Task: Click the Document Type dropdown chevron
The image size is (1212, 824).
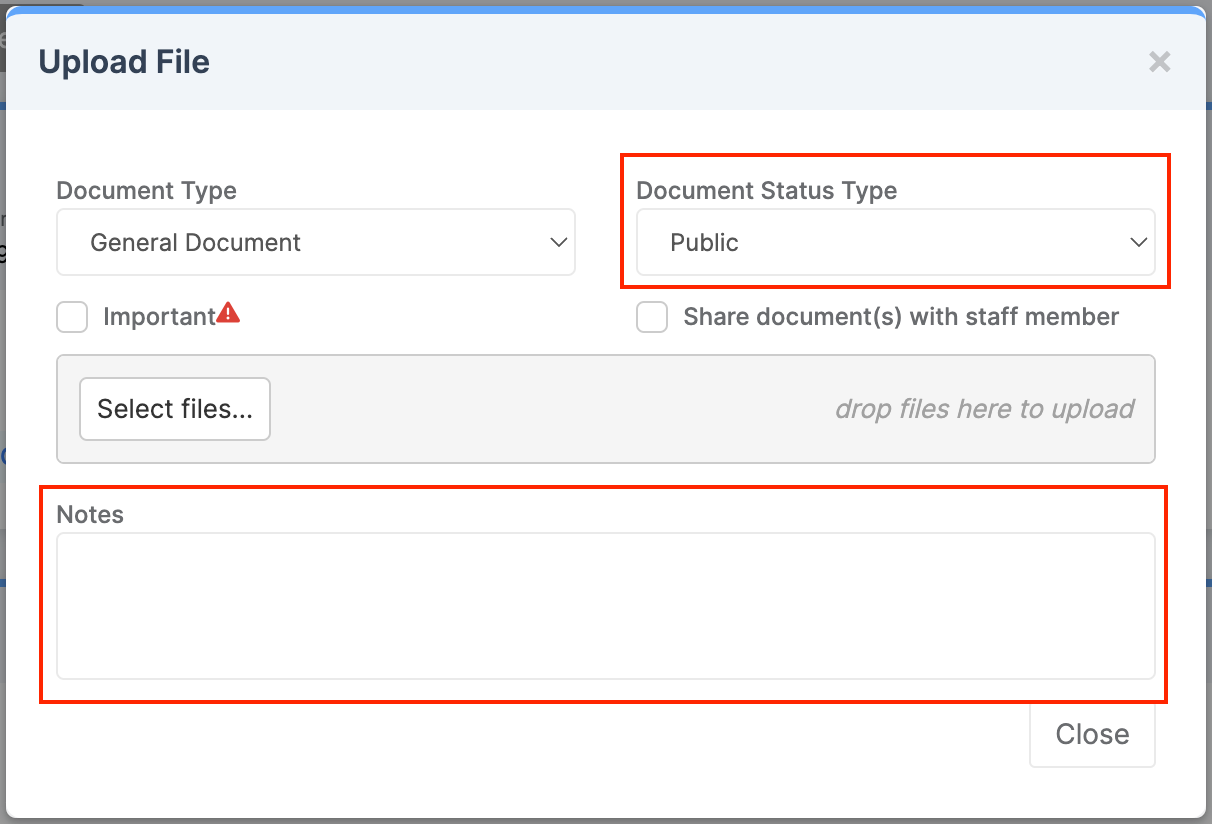Action: pyautogui.click(x=558, y=242)
